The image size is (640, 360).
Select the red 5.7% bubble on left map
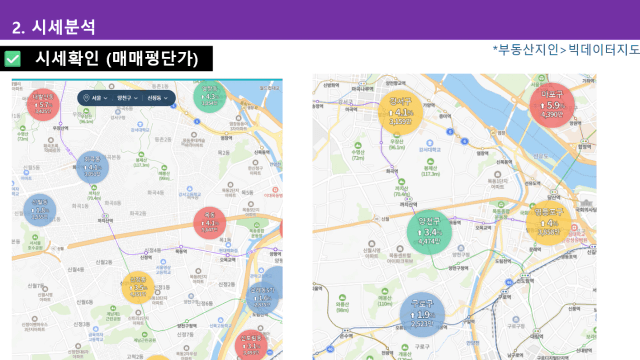(x=43, y=104)
